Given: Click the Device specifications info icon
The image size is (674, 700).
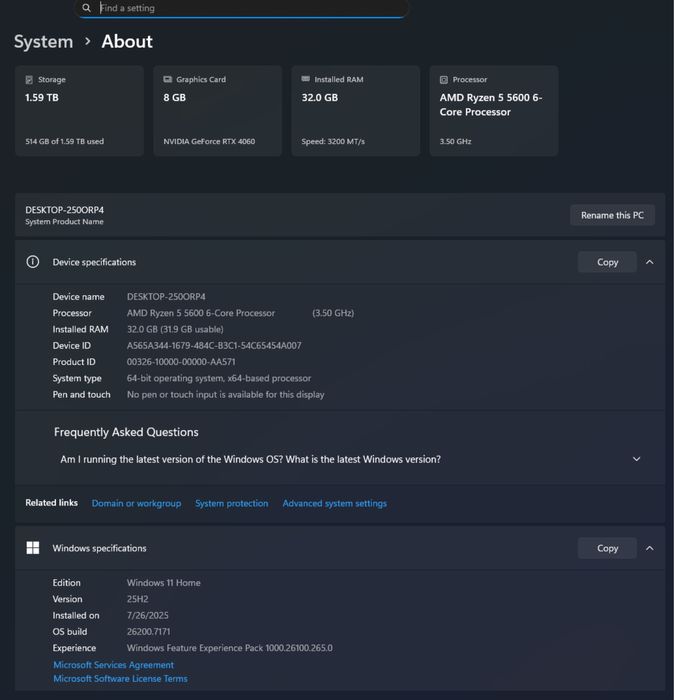Looking at the screenshot, I should [x=33, y=262].
